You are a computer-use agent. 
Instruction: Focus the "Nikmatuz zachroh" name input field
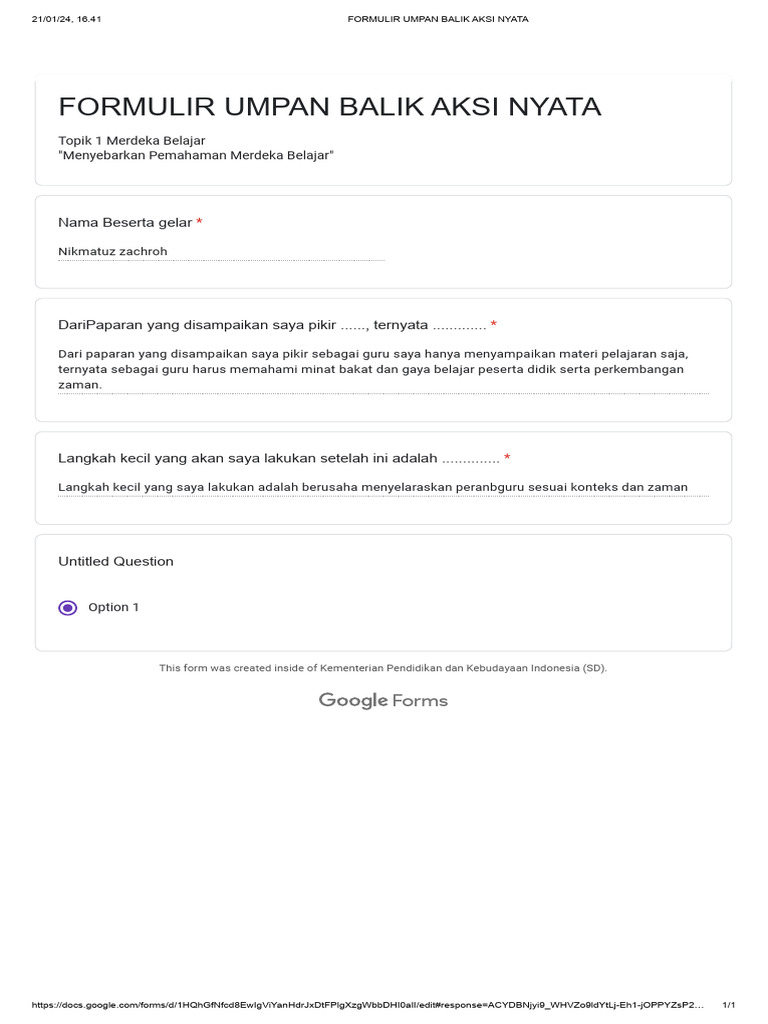221,251
